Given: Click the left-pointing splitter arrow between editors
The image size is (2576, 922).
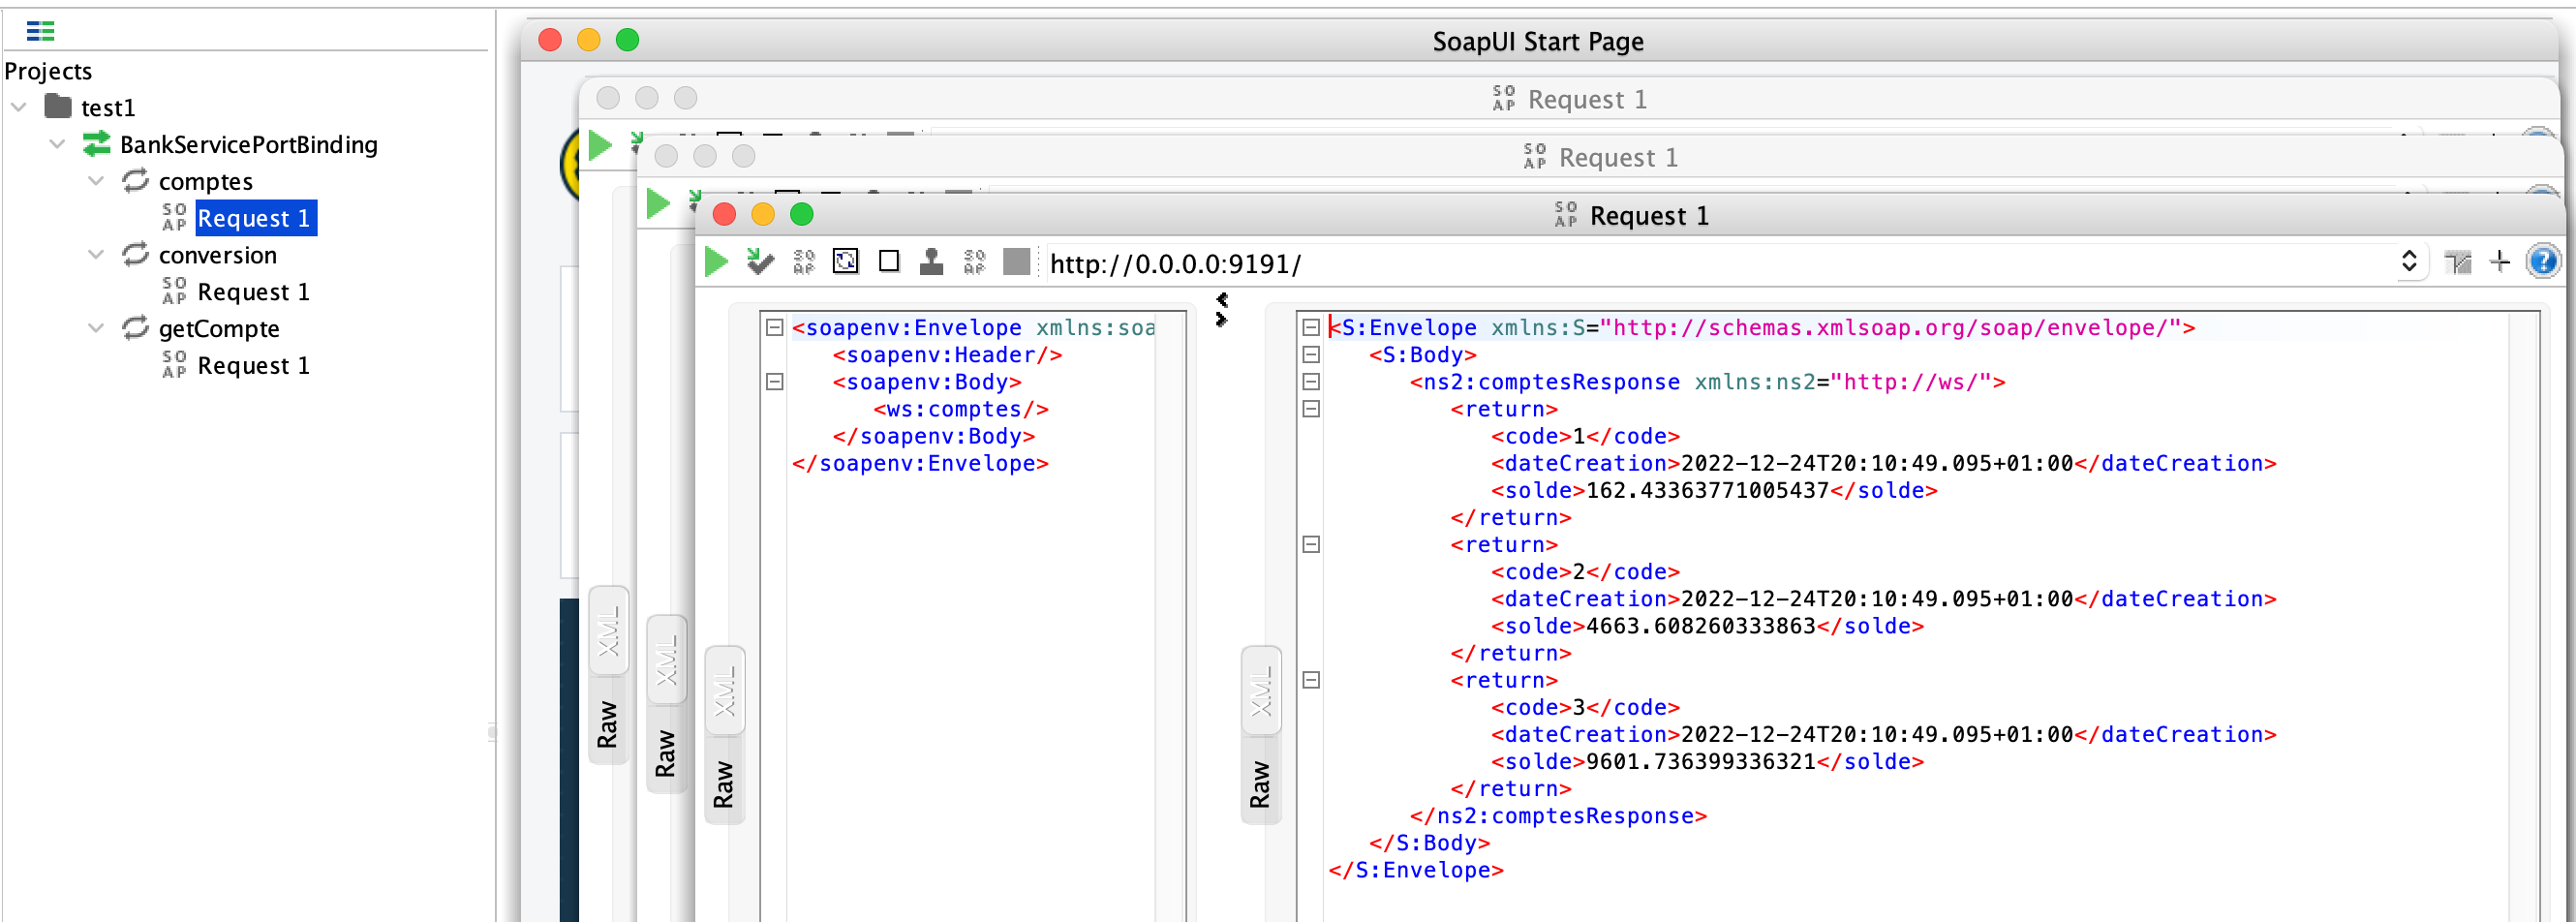Looking at the screenshot, I should point(1222,299).
